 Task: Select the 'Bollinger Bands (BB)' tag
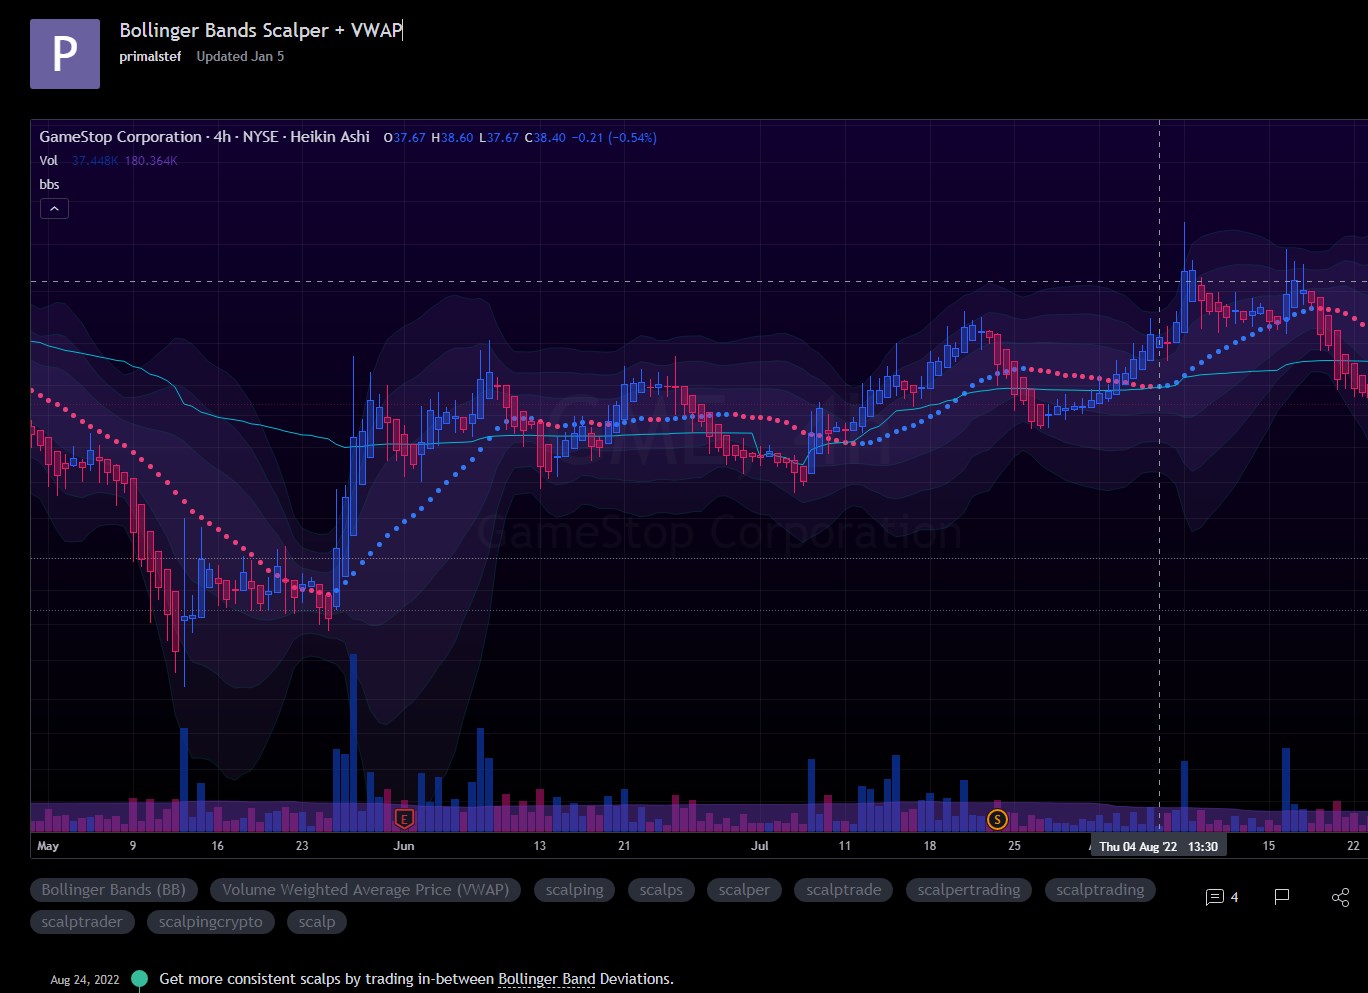pyautogui.click(x=114, y=890)
